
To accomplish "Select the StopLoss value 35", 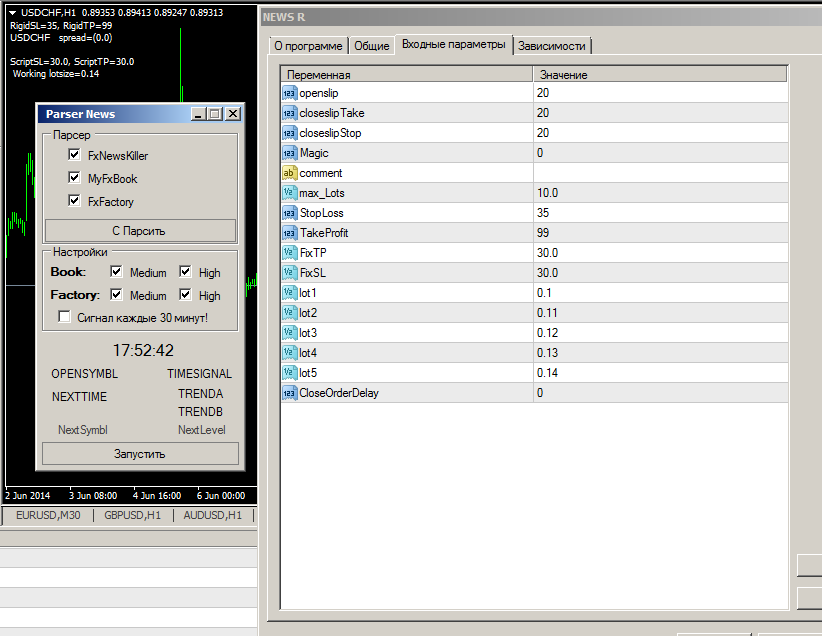I will point(661,213).
